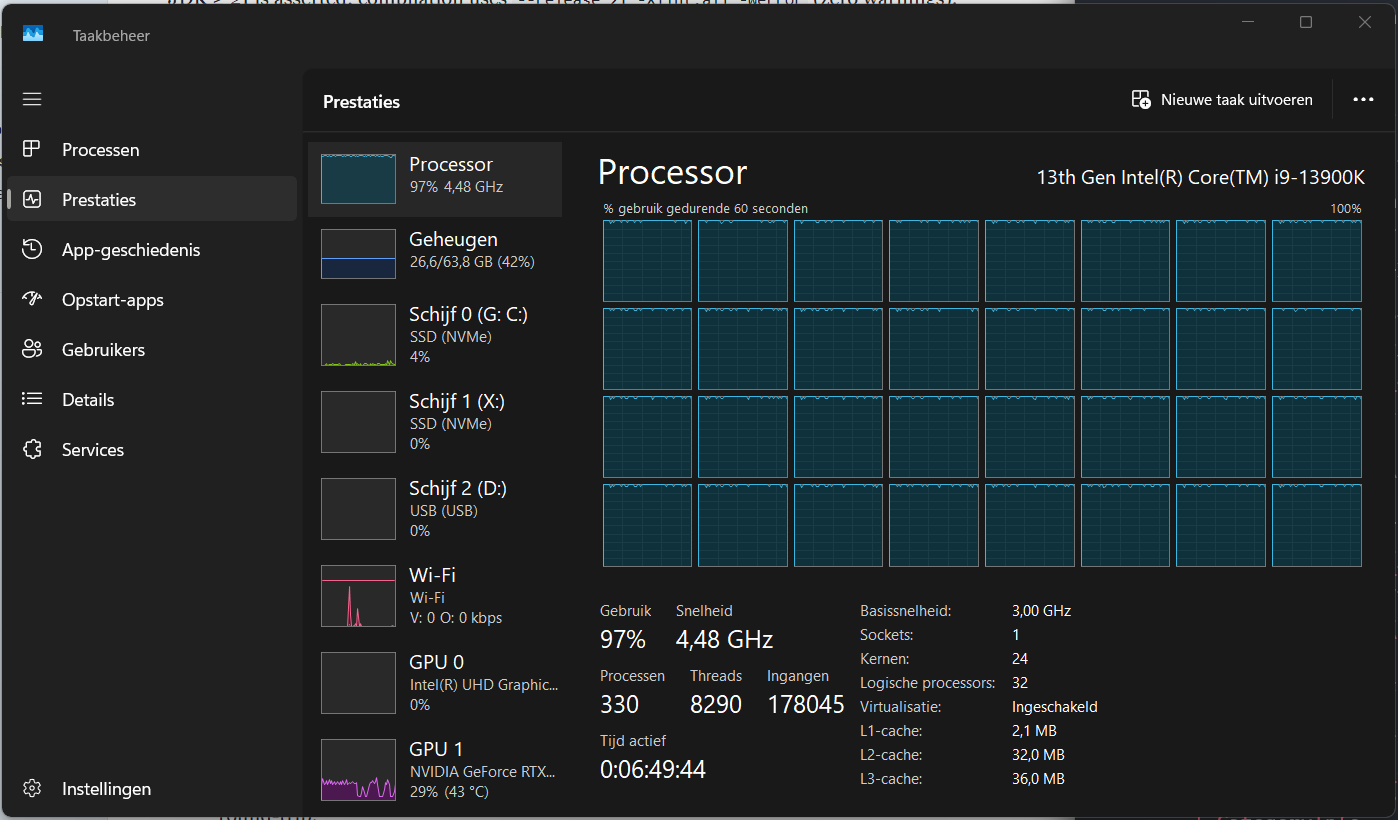Click the Ingangen value 178045

[x=806, y=705]
